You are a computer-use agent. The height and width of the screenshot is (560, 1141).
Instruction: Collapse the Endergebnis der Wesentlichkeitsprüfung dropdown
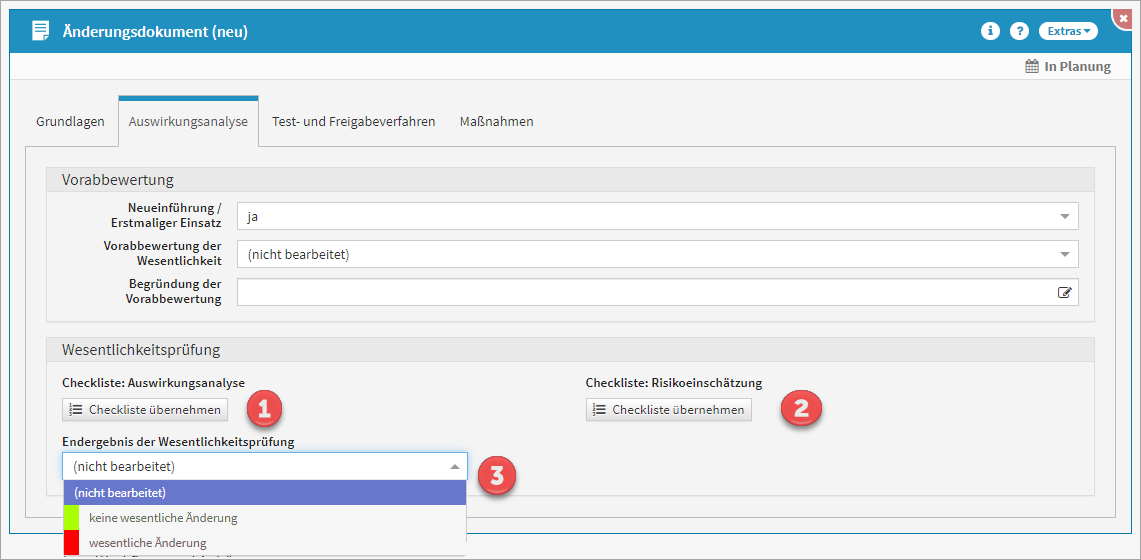tap(454, 467)
